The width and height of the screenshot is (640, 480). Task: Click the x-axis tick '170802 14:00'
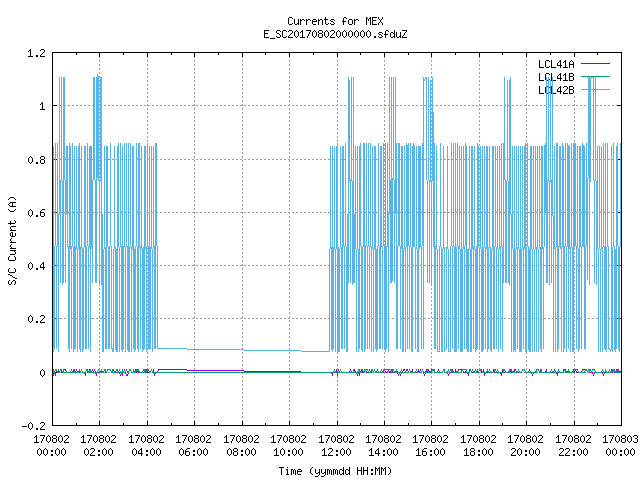(x=383, y=446)
